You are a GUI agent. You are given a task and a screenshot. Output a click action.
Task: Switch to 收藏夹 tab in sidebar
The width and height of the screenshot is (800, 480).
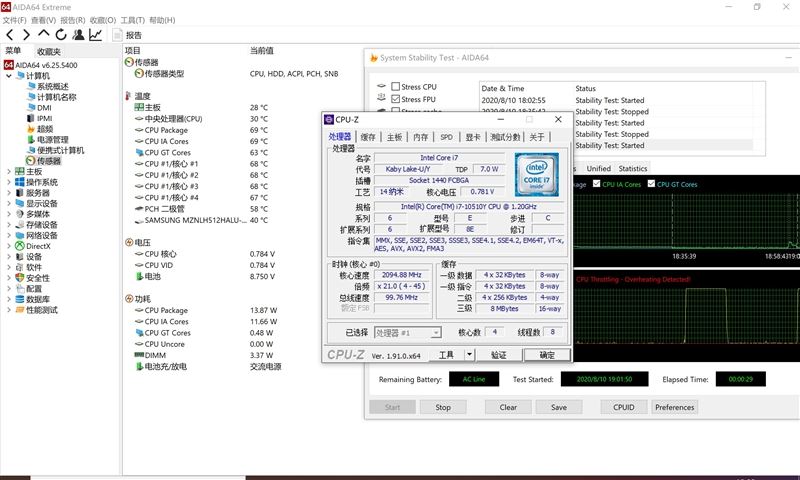[x=48, y=52]
